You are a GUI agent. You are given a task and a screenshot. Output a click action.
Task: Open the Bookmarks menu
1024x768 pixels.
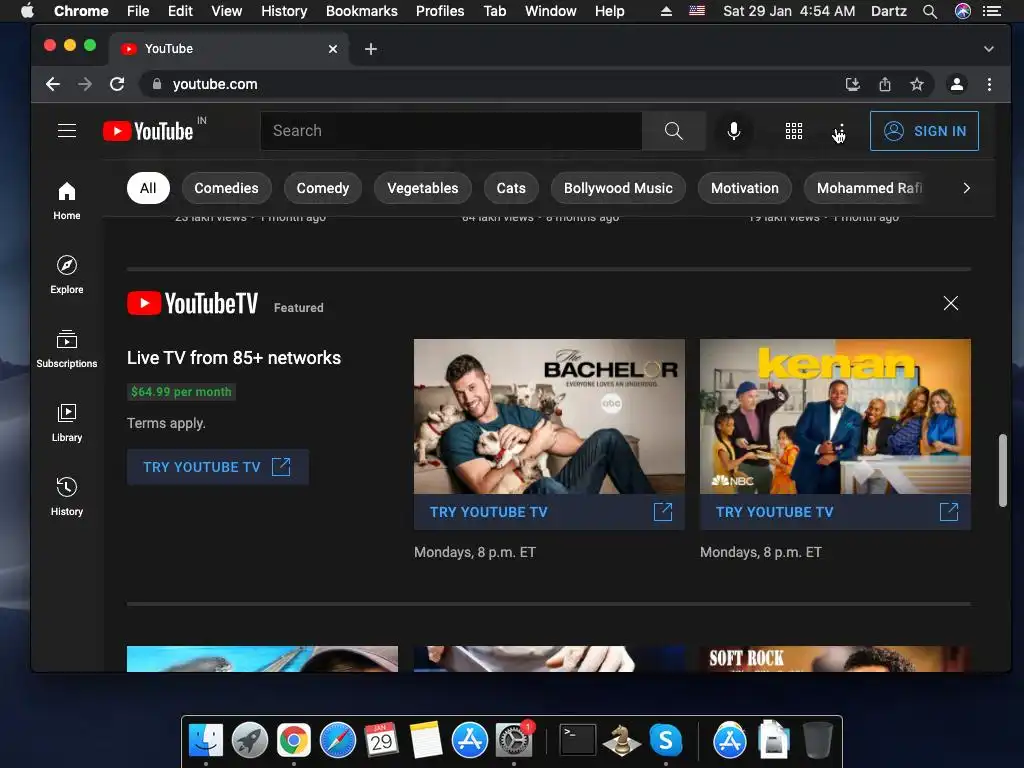pos(361,11)
